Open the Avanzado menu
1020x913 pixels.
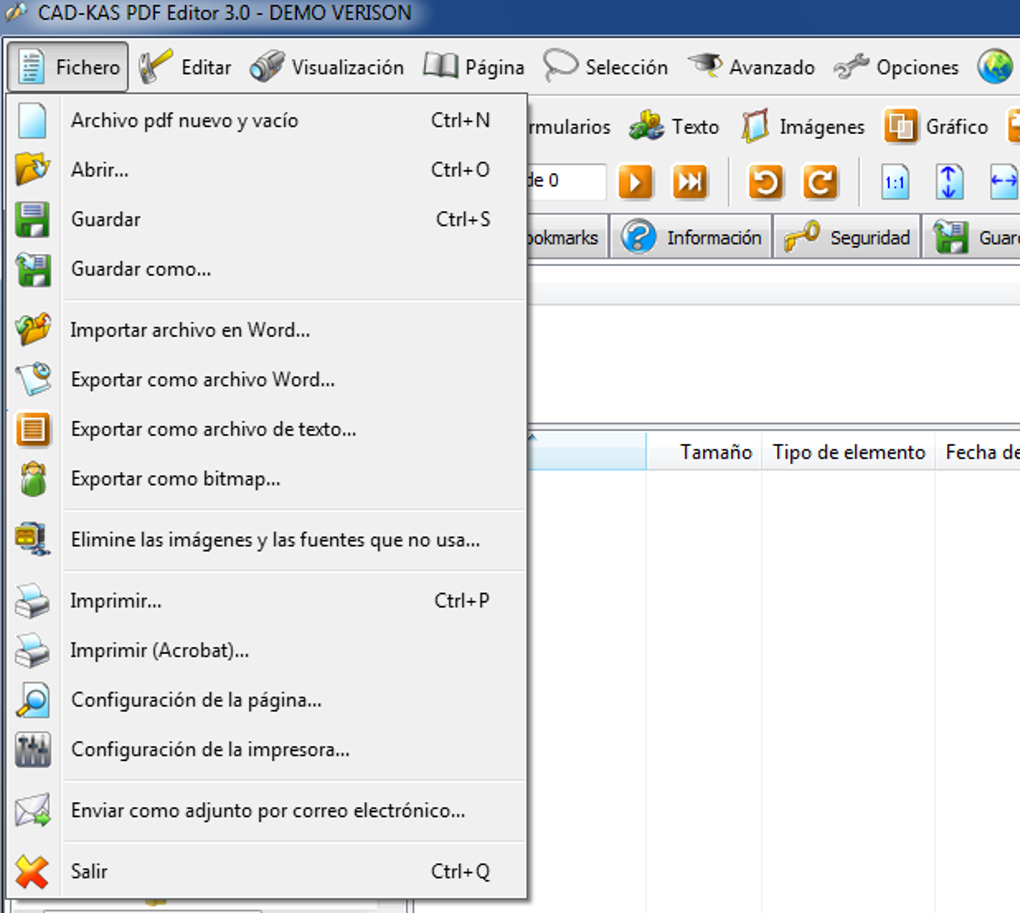click(751, 67)
